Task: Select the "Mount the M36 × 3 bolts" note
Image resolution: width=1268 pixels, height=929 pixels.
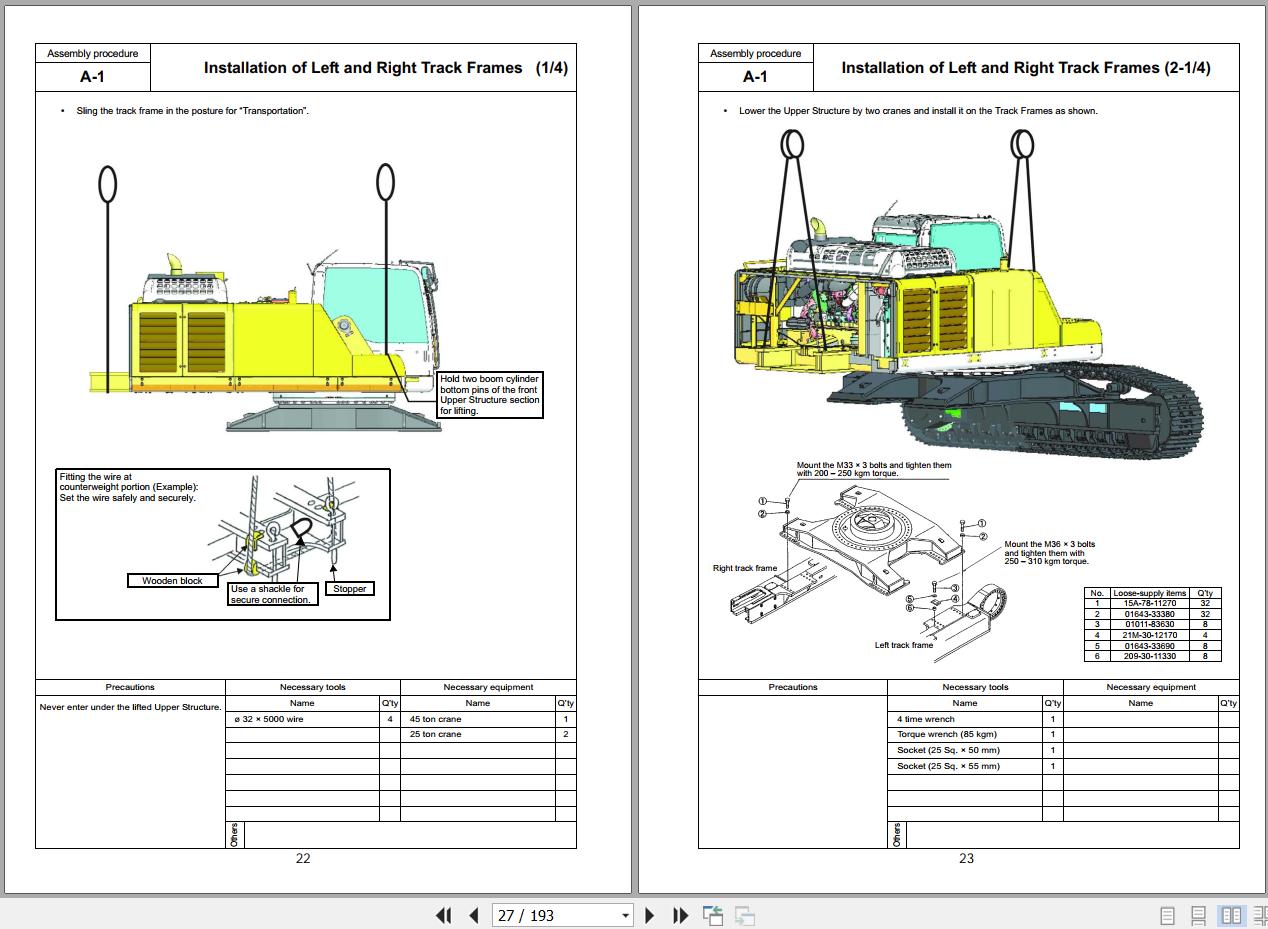Action: pos(1049,553)
